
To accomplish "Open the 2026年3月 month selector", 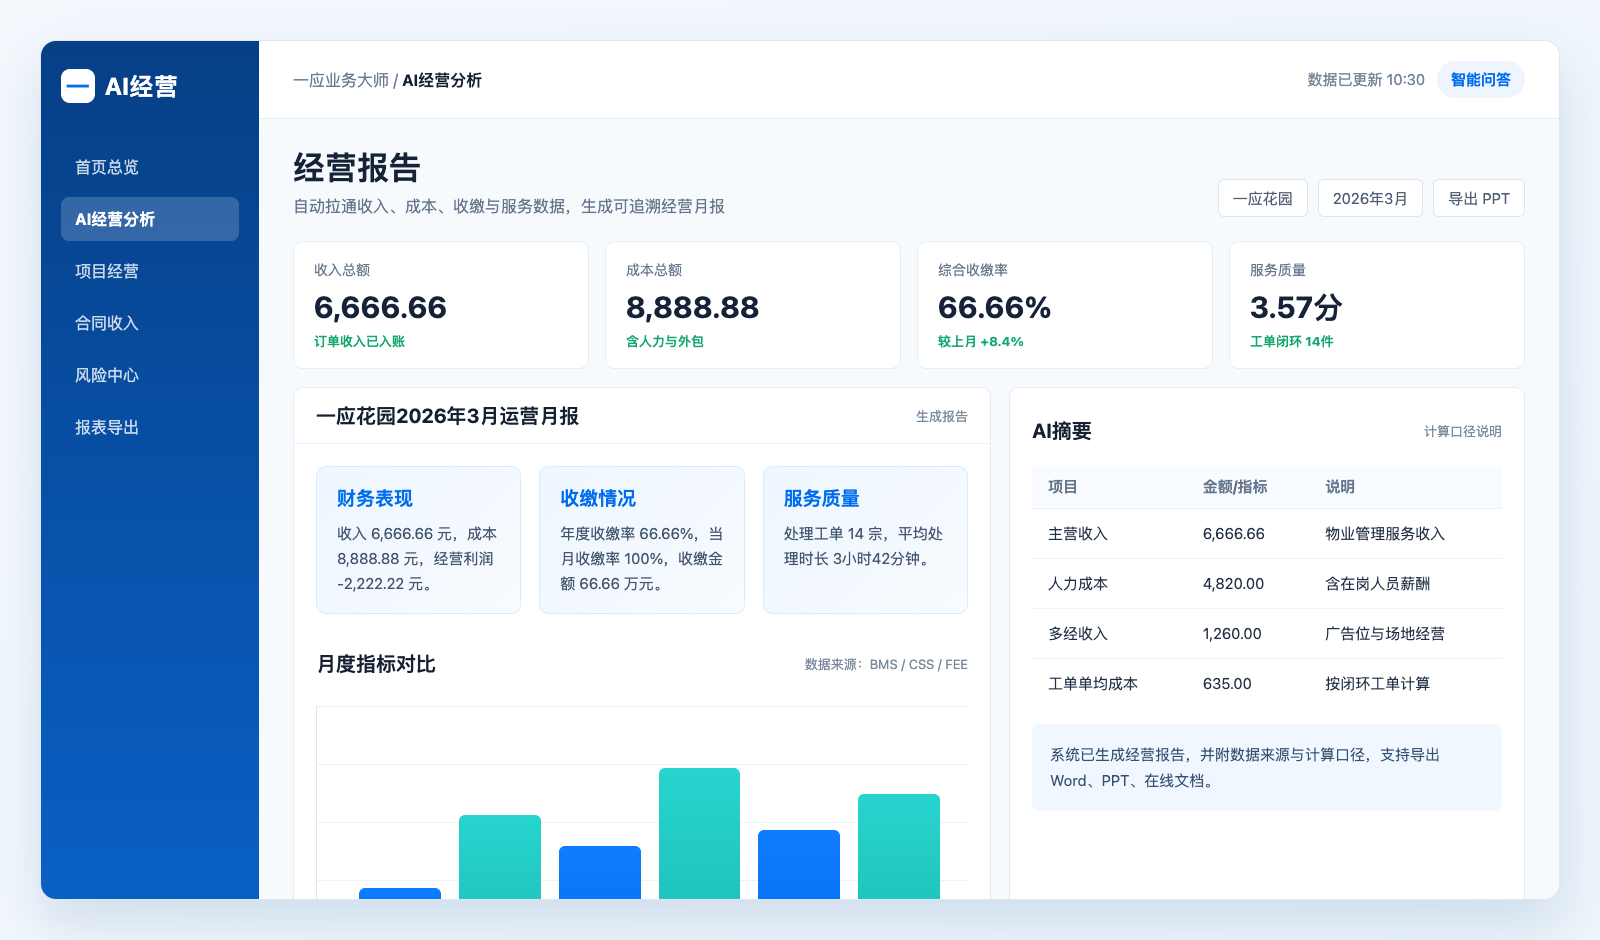I will point(1370,198).
